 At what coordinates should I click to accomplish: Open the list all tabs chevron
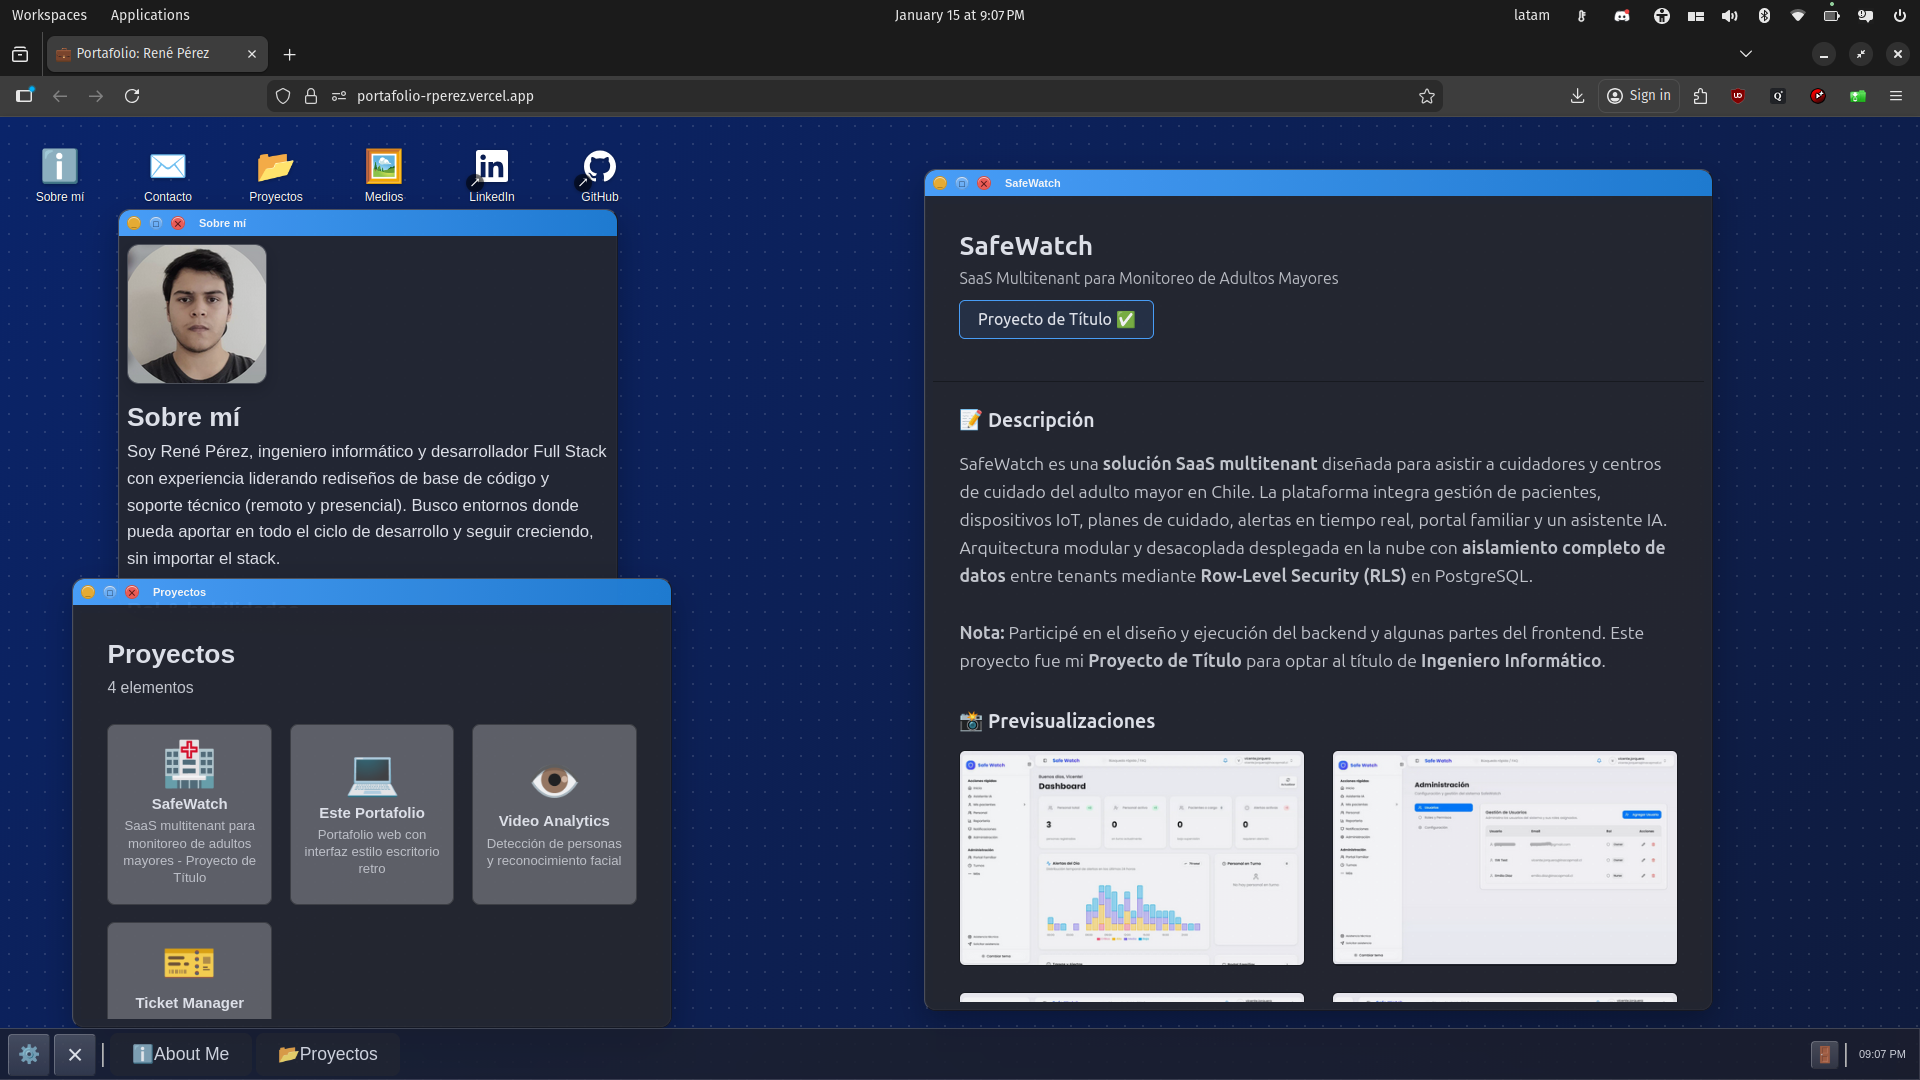1747,54
